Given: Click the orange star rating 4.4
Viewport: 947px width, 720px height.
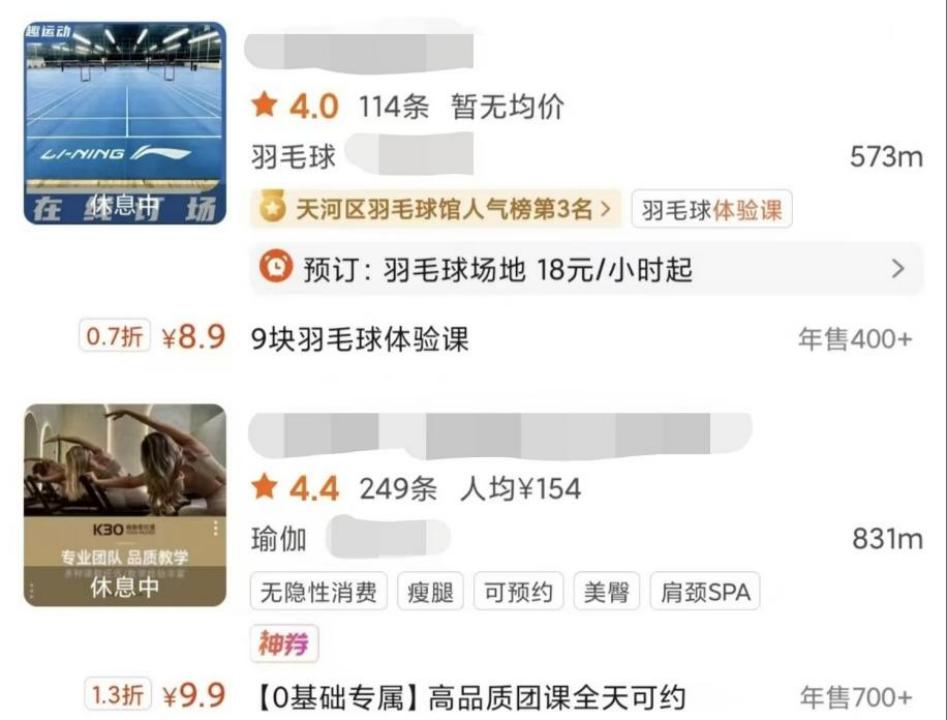Looking at the screenshot, I should pos(295,488).
